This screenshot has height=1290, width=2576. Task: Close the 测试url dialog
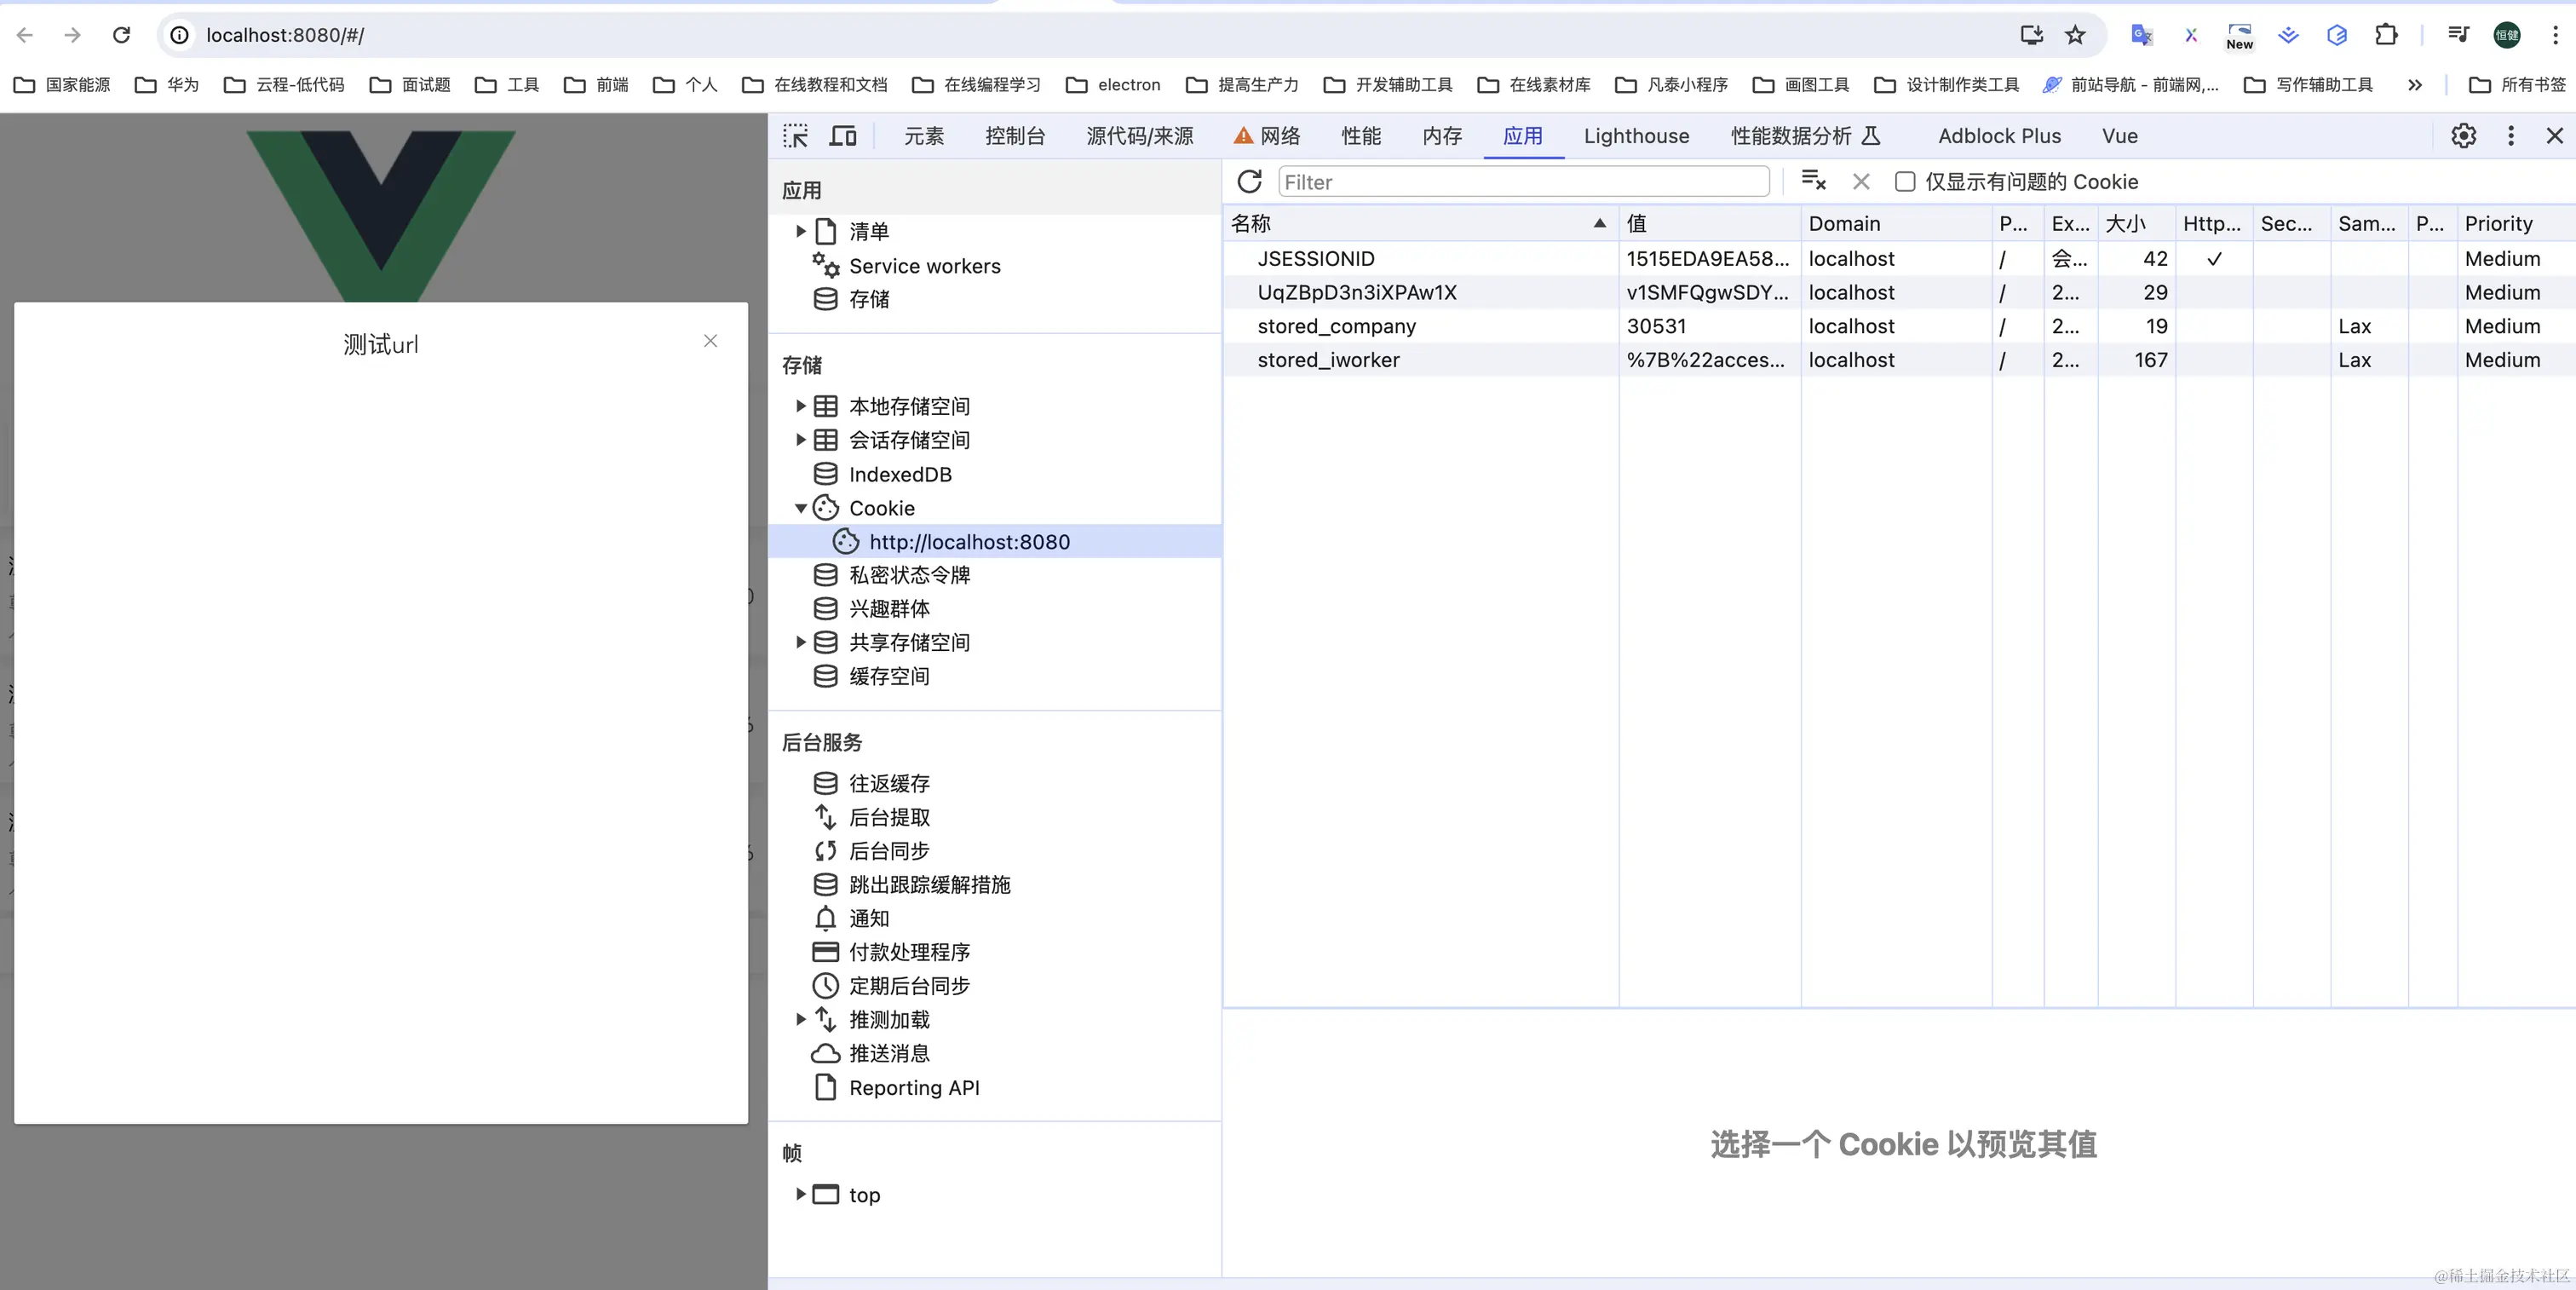710,341
